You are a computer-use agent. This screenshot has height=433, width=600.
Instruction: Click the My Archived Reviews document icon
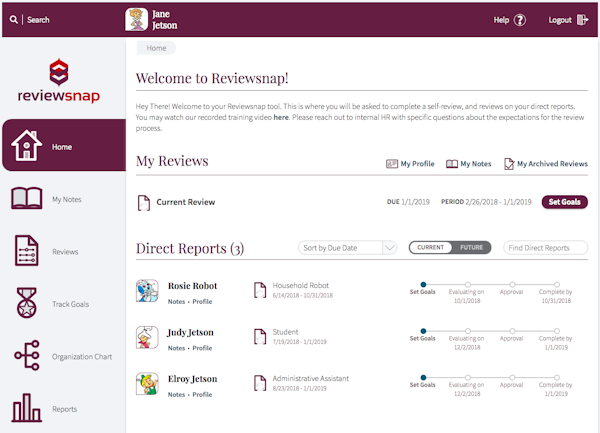click(x=509, y=164)
